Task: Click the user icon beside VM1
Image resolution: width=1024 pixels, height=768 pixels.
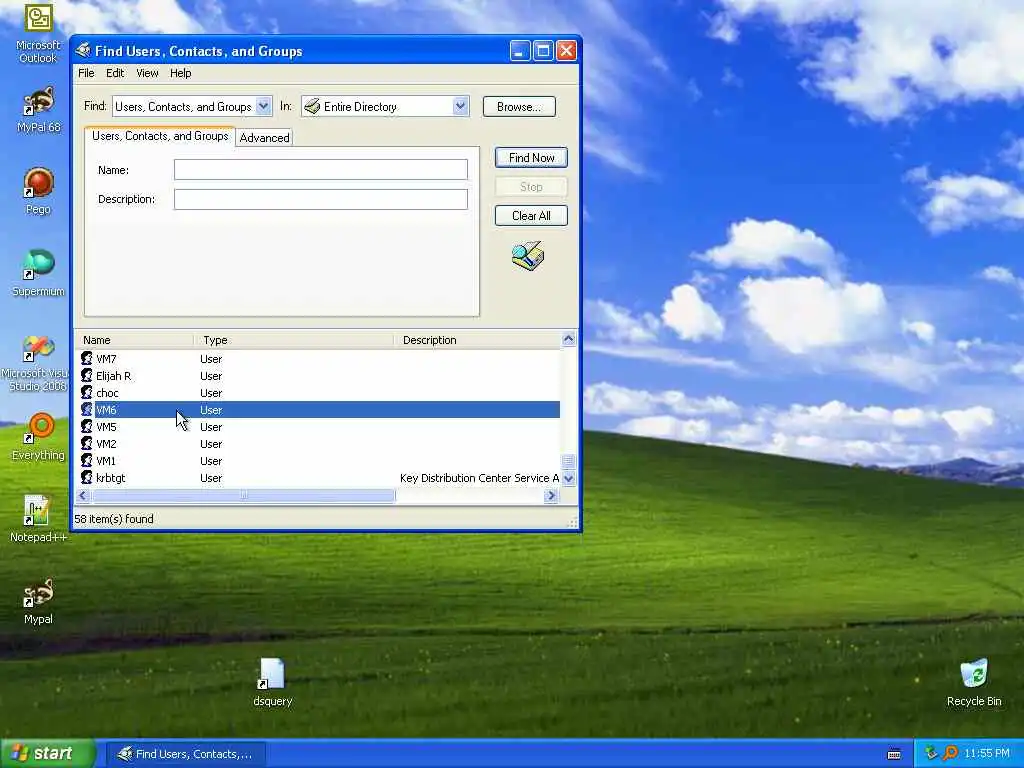Action: pos(86,460)
